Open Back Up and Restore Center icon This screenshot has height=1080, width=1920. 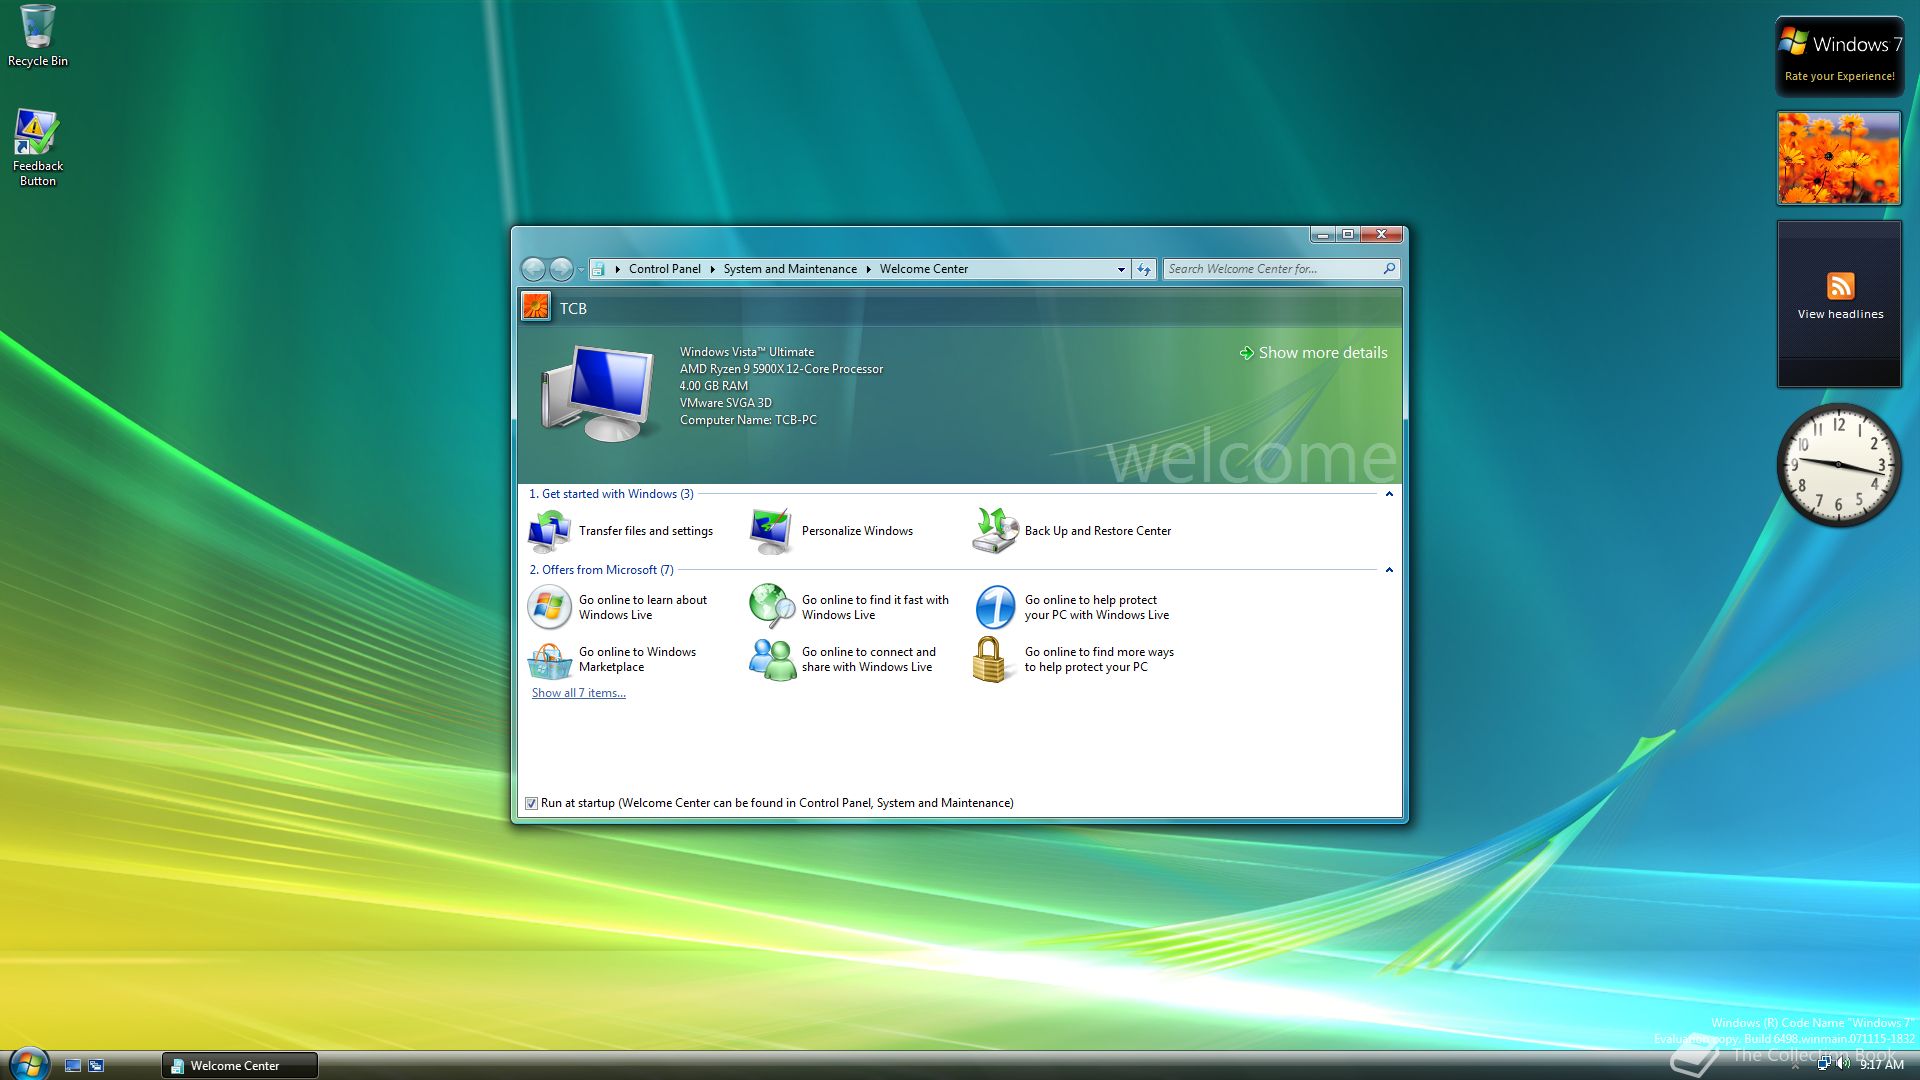(994, 531)
